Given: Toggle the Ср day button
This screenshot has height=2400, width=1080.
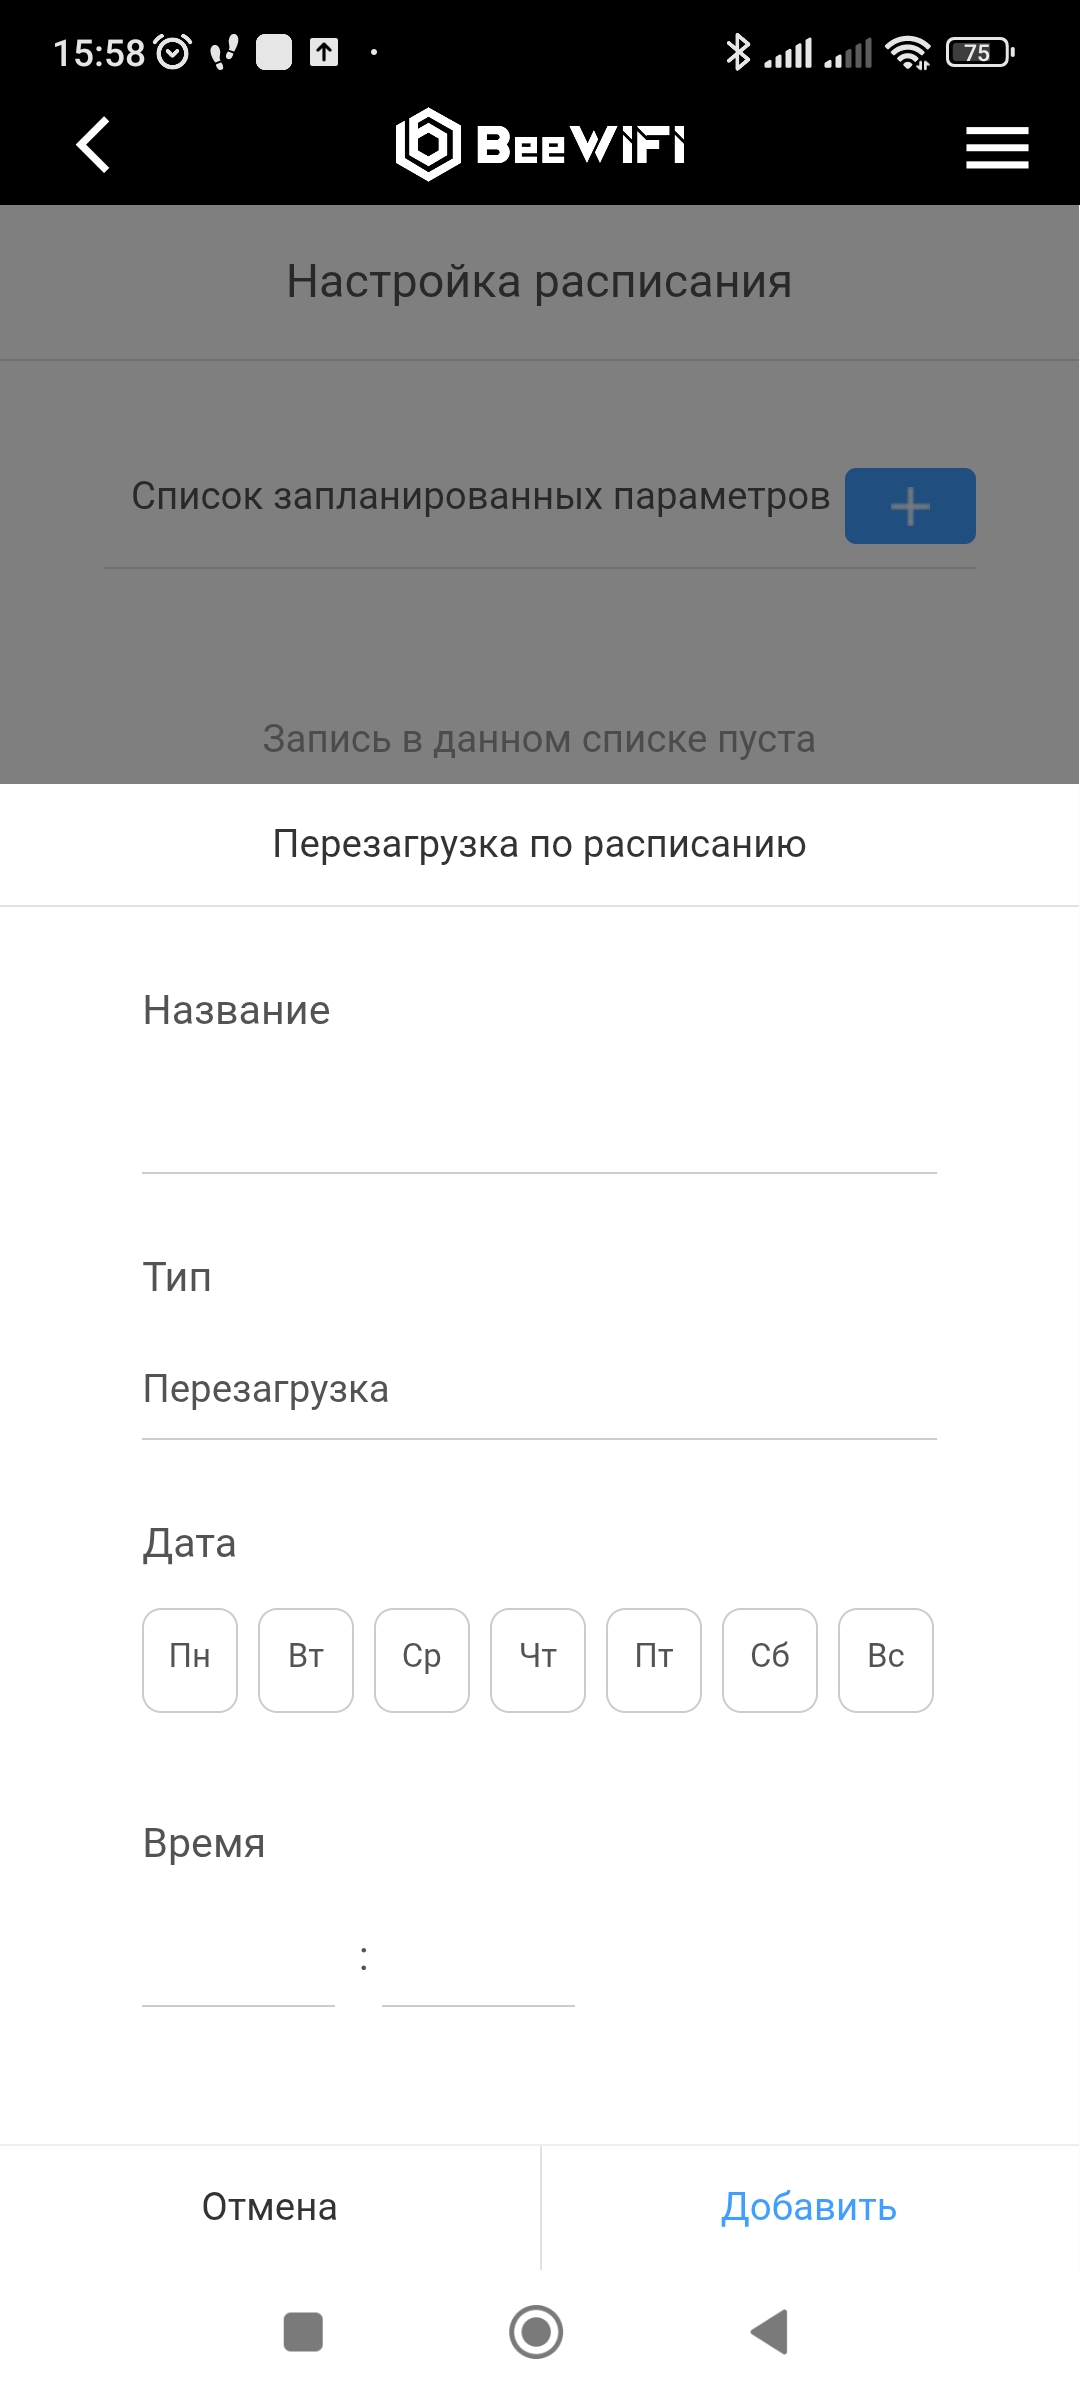Looking at the screenshot, I should click(x=422, y=1660).
